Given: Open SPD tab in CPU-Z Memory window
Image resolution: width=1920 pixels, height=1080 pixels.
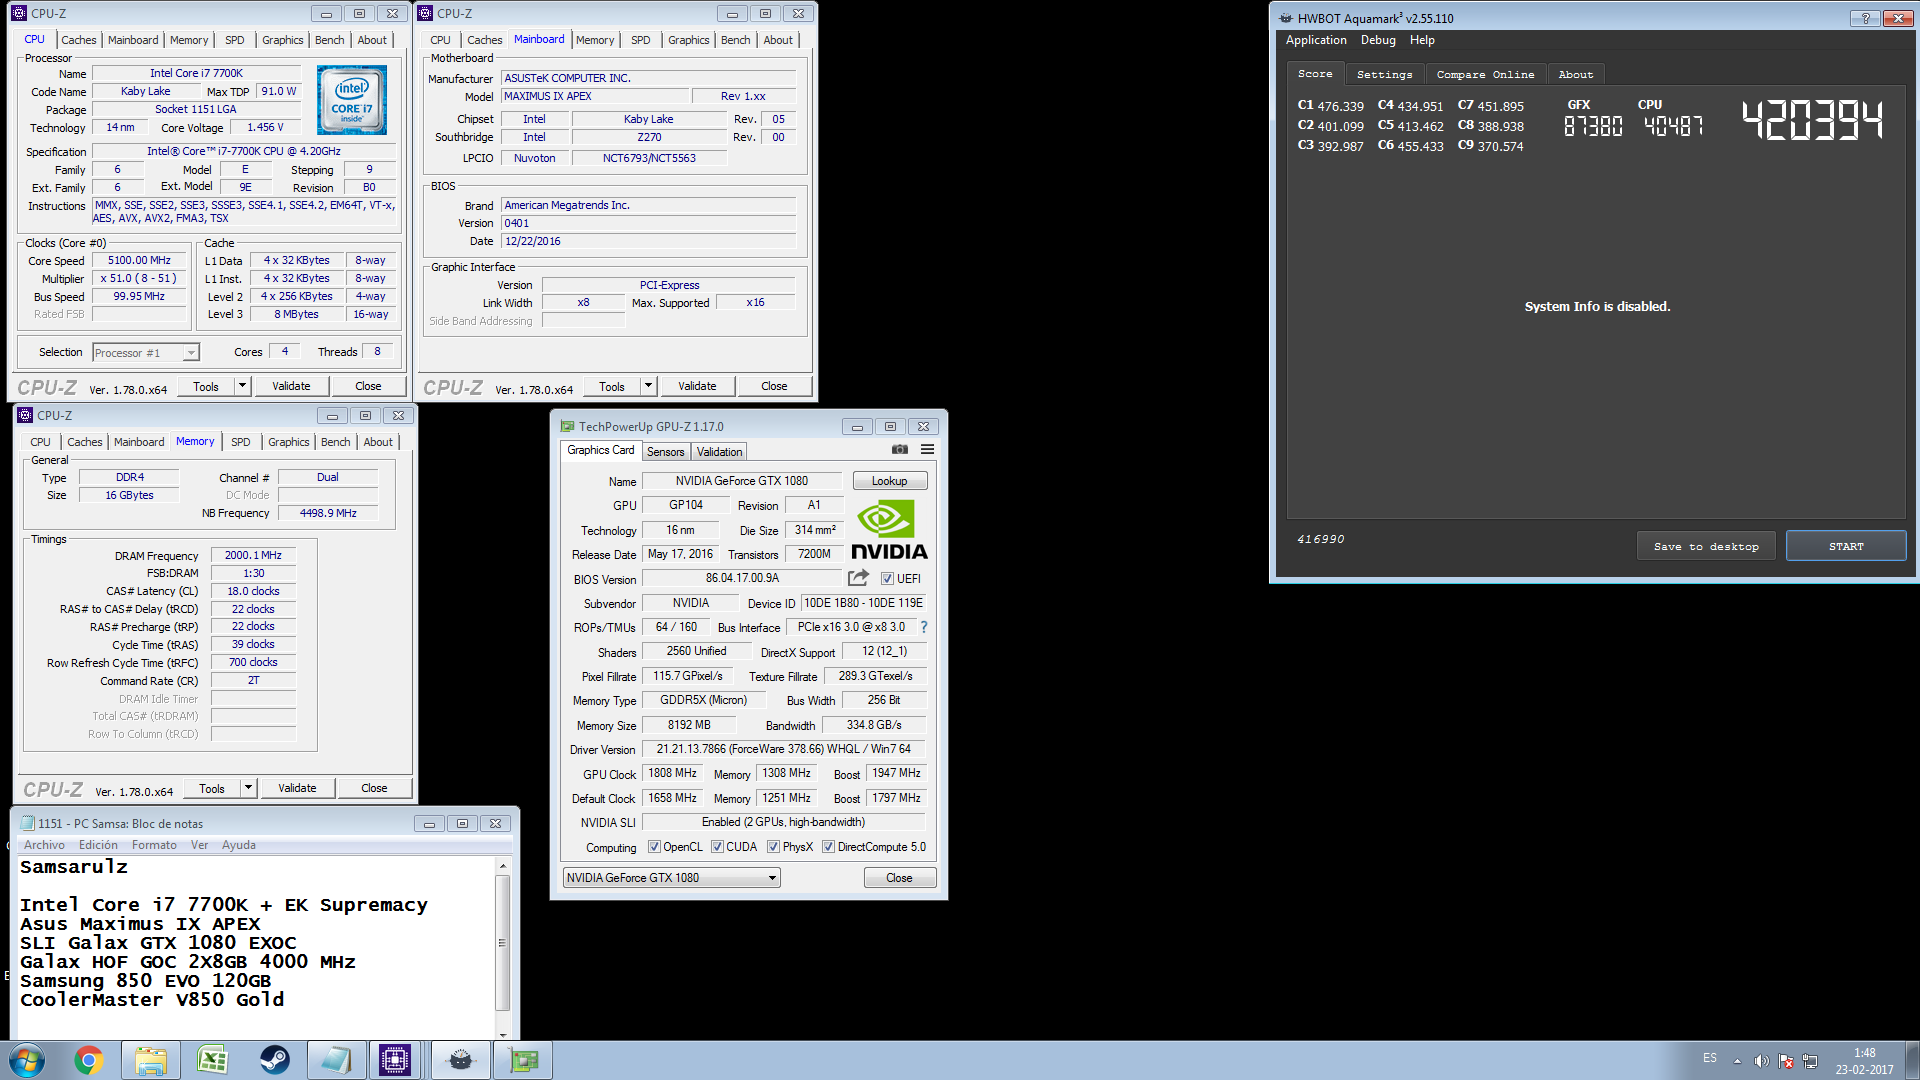Looking at the screenshot, I should (x=241, y=442).
